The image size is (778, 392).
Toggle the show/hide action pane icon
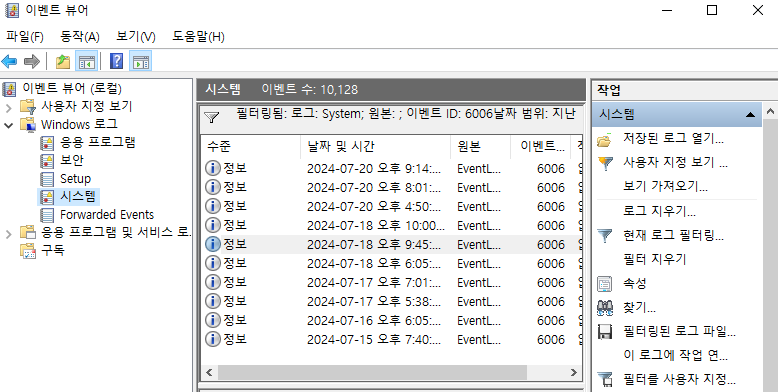coord(140,62)
